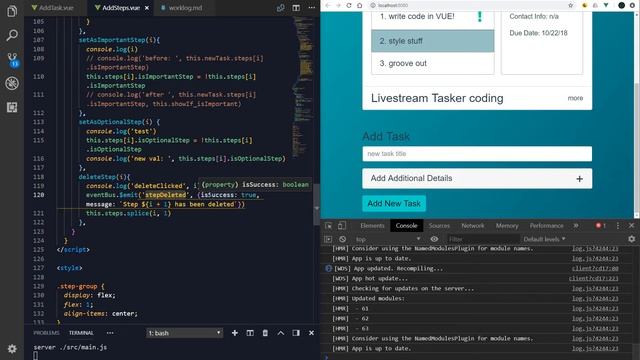Open the Search icon in activity bar

pos(12,35)
